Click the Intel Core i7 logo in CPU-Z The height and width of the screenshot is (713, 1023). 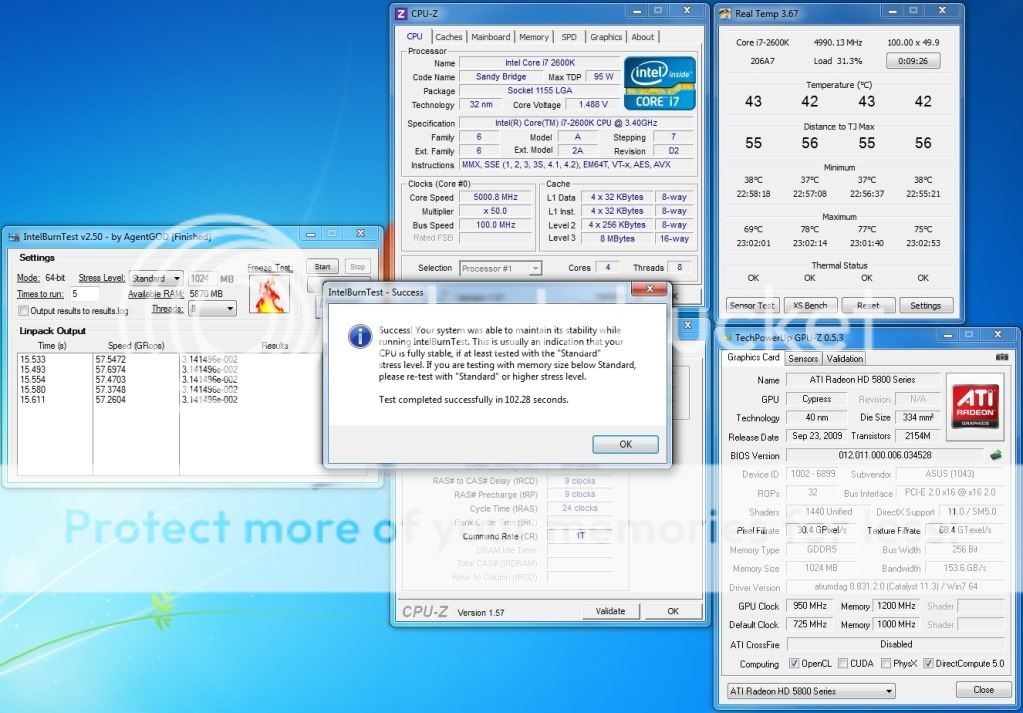click(x=658, y=81)
